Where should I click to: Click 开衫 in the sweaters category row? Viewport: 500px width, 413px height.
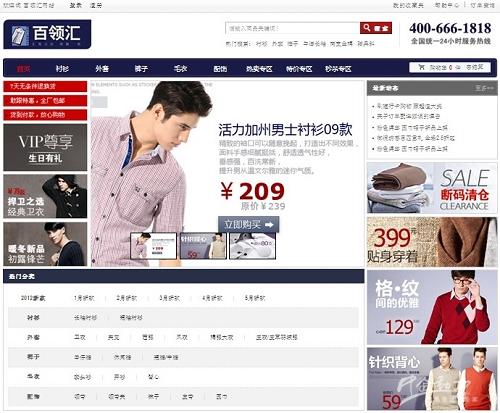119,377
